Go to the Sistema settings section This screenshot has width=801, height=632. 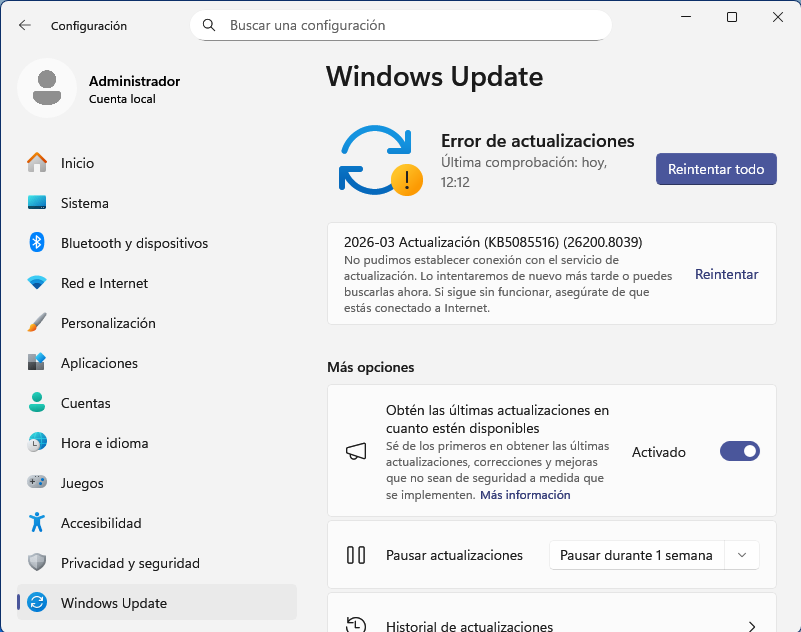point(85,203)
